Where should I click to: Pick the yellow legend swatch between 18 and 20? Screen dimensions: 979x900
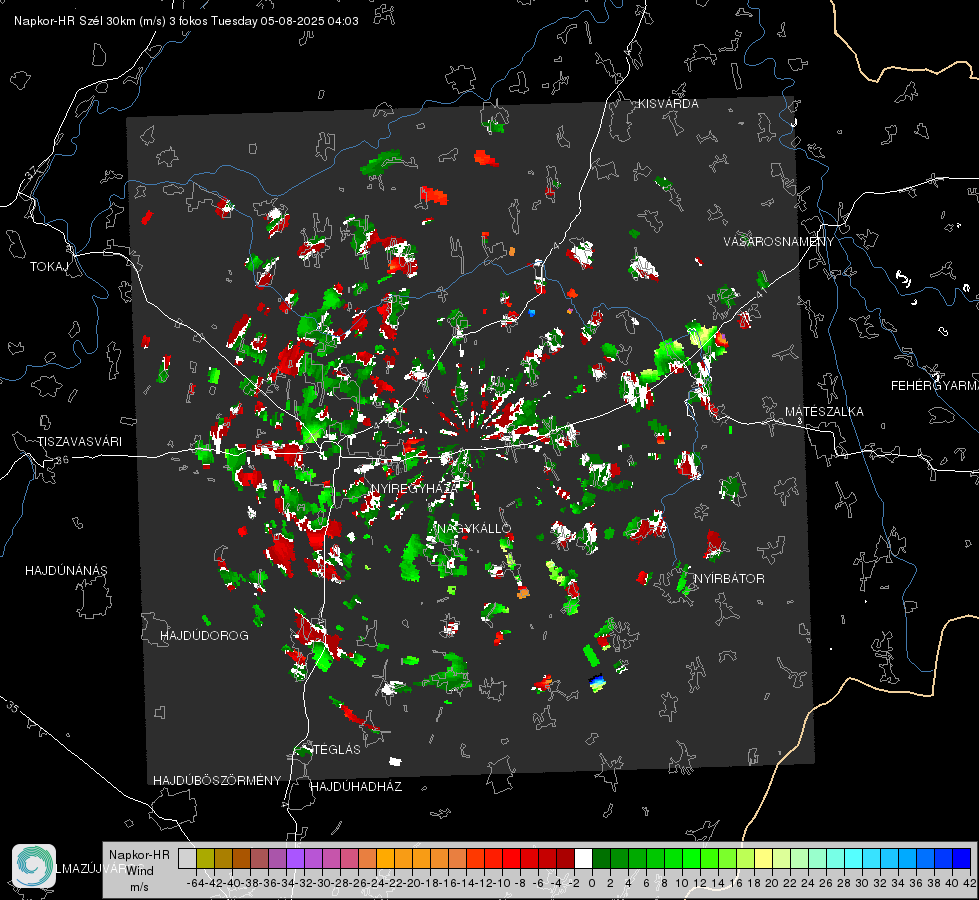coord(763,859)
